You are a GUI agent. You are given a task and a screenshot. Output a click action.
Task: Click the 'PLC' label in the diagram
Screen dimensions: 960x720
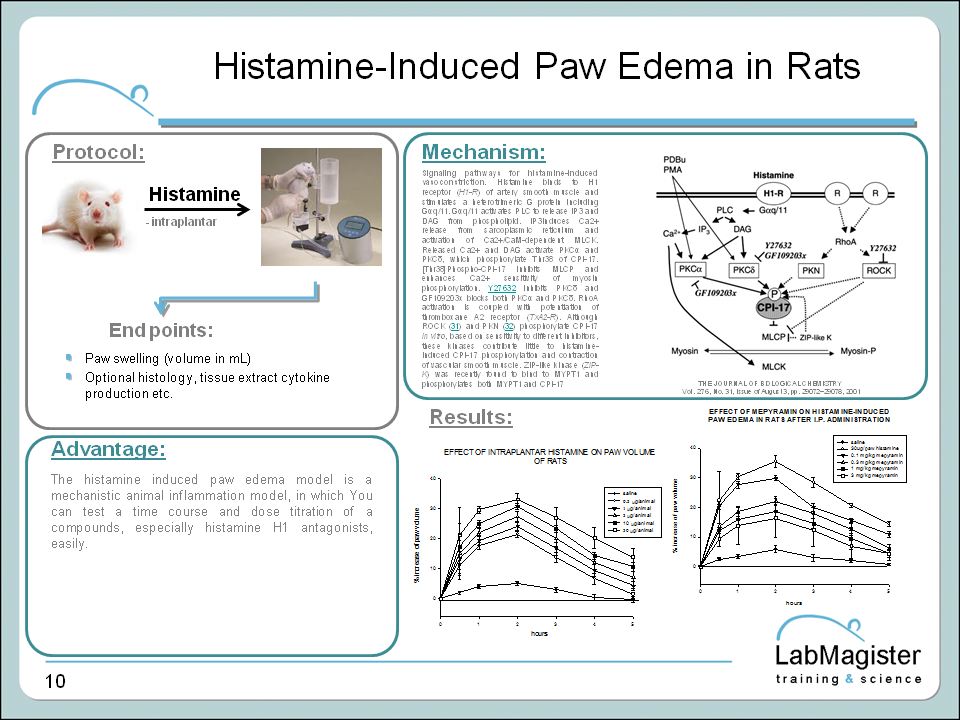pos(724,210)
